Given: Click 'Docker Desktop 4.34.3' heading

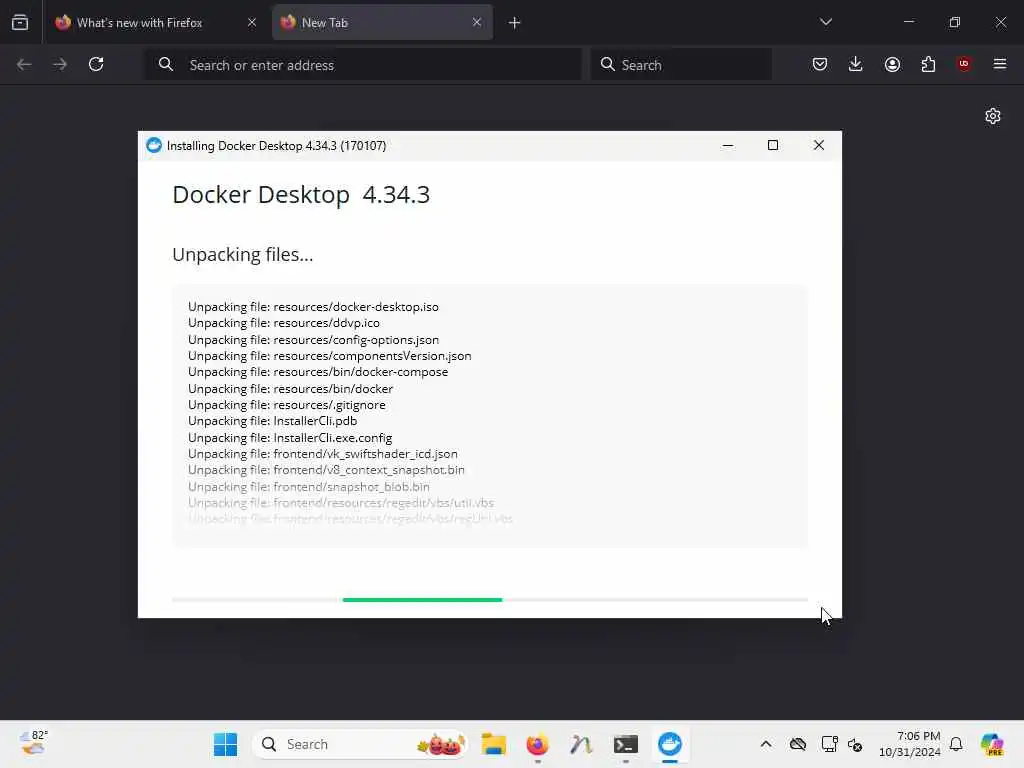Looking at the screenshot, I should pos(301,195).
